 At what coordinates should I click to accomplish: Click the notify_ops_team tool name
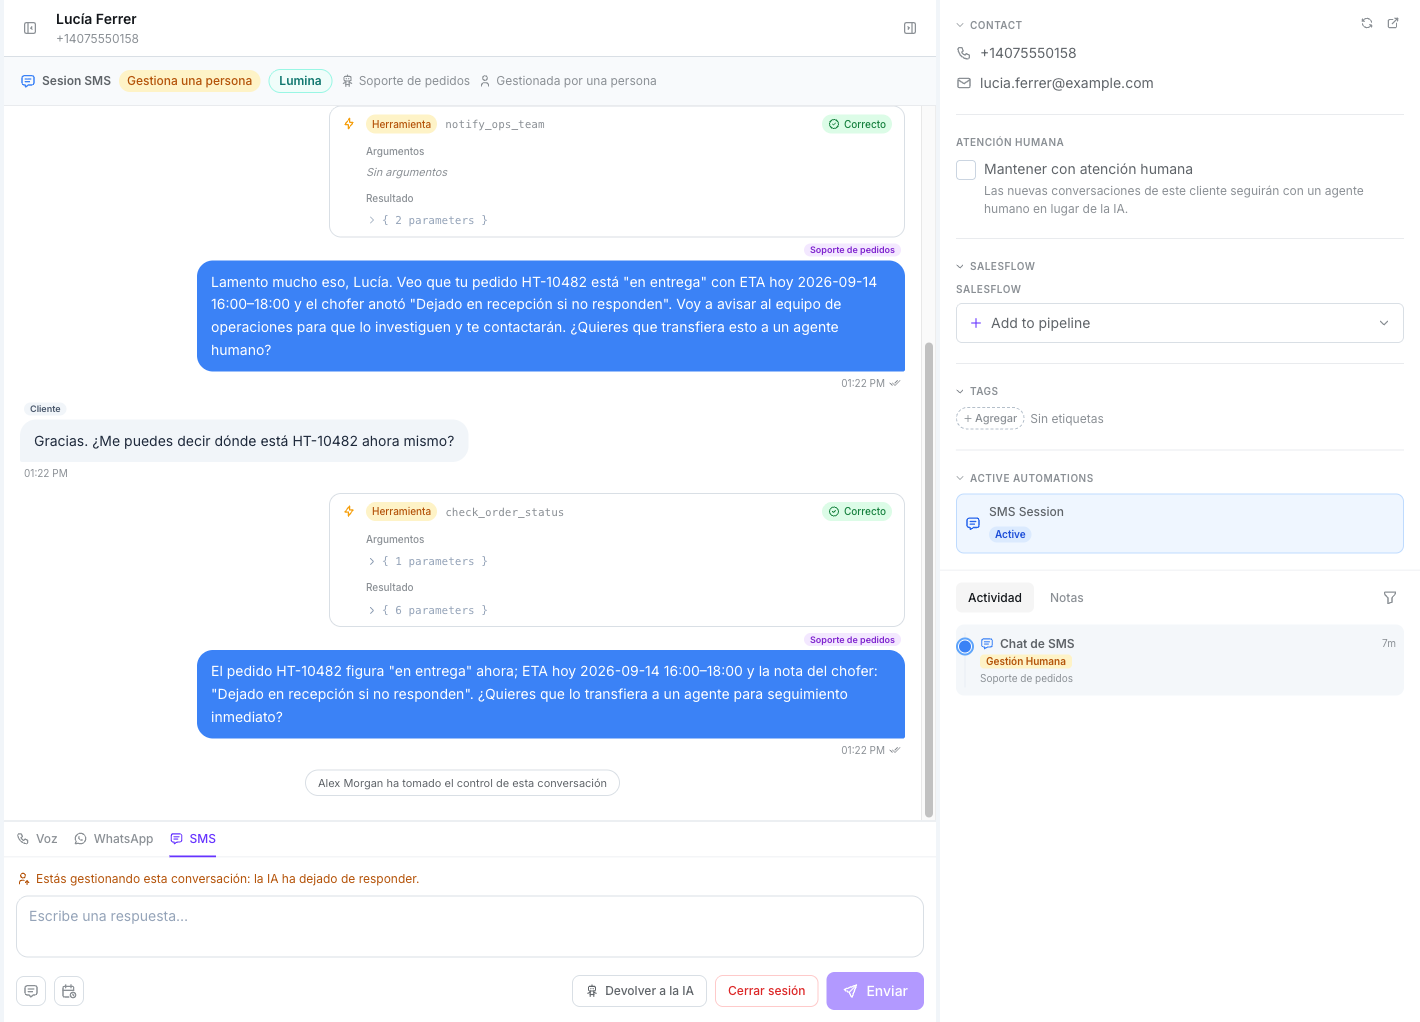pyautogui.click(x=495, y=124)
